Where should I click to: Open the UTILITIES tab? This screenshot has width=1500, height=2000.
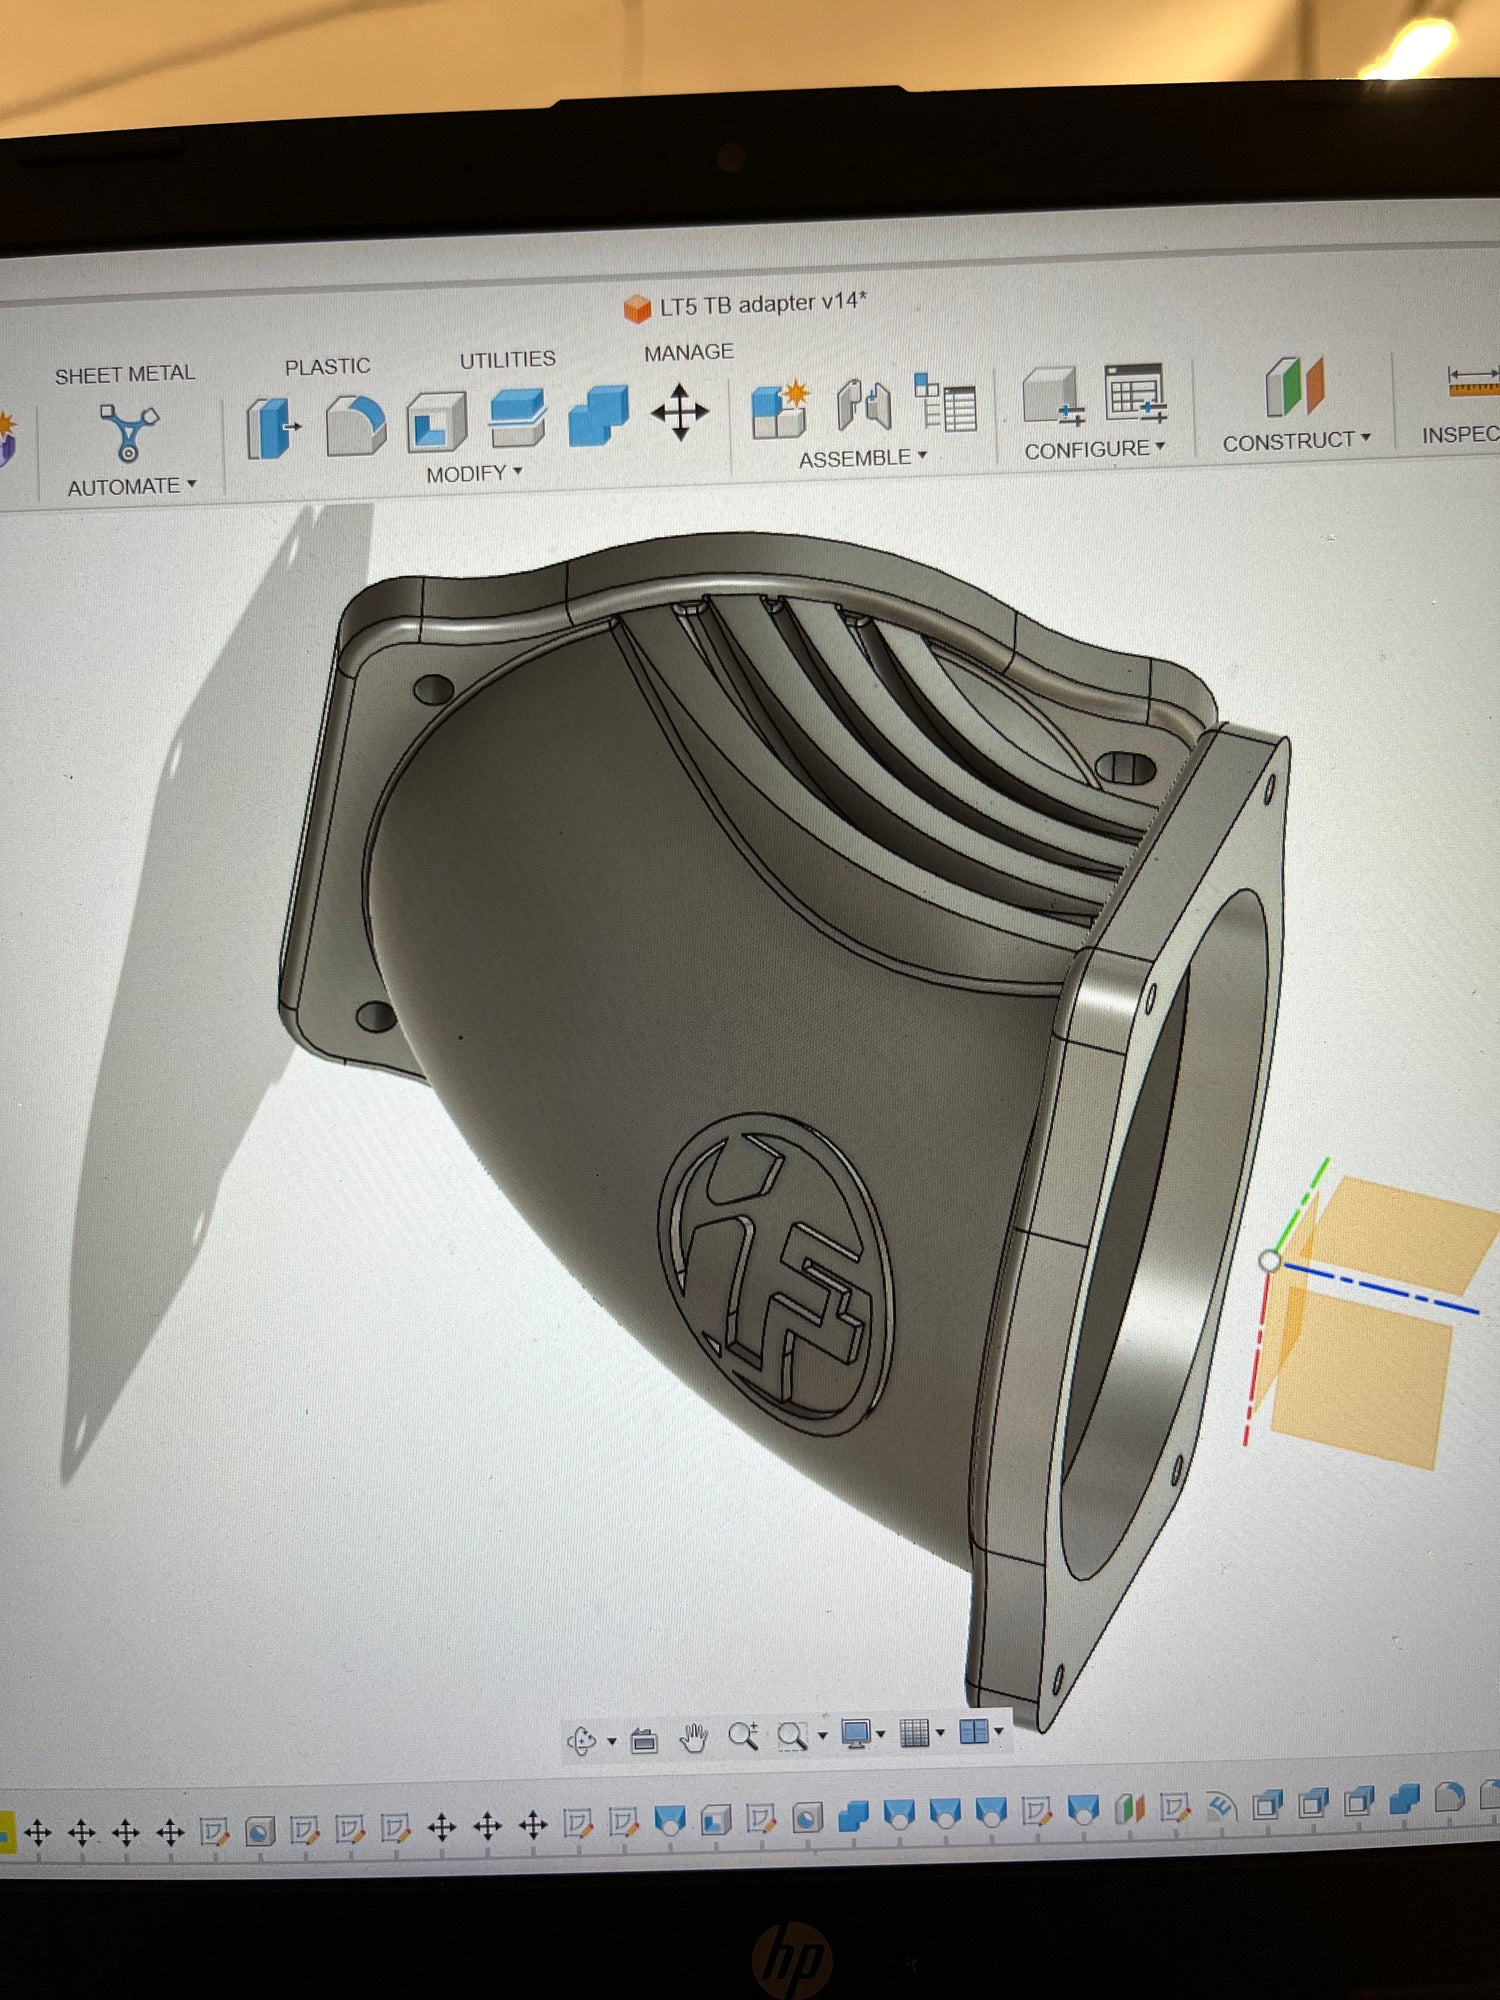[507, 360]
